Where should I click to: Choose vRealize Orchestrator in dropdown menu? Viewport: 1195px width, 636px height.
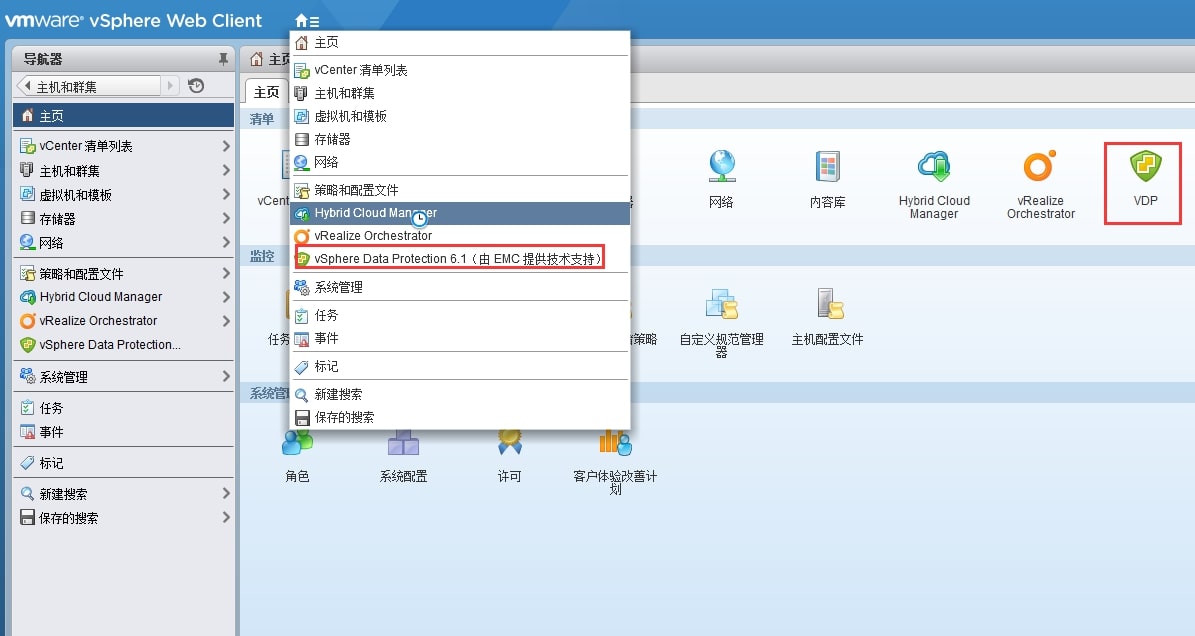(x=460, y=236)
